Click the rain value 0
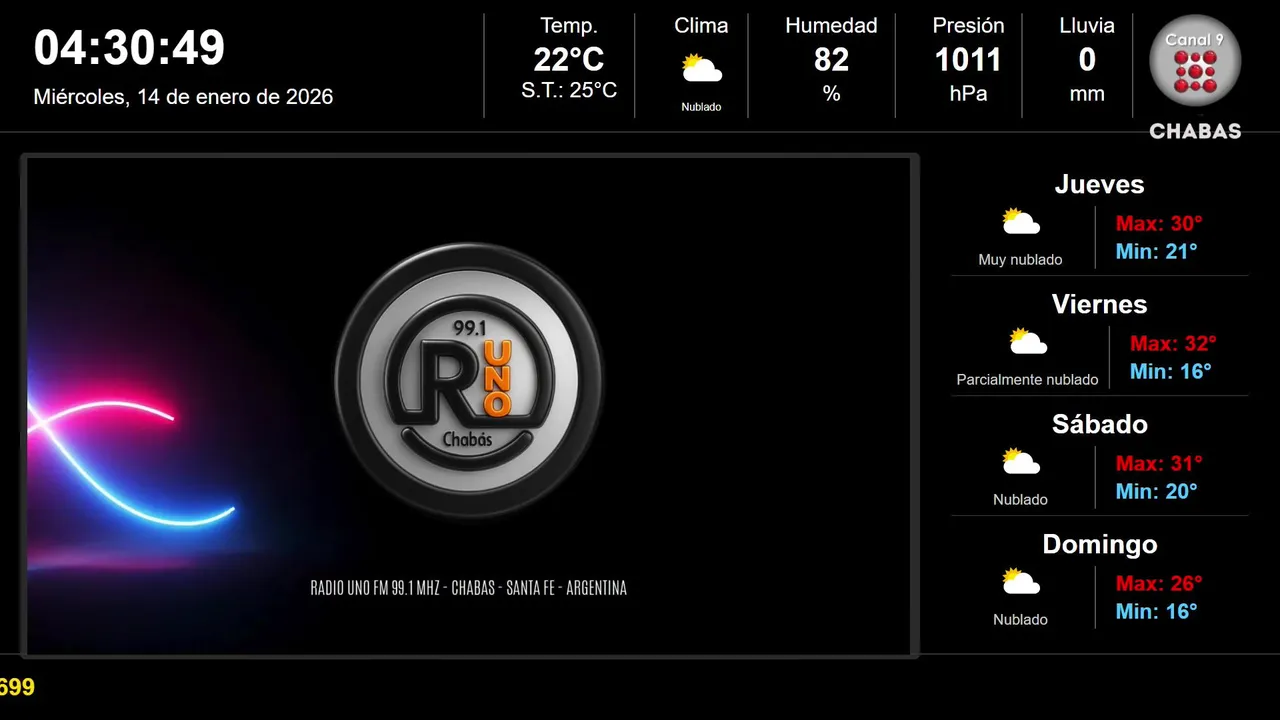The width and height of the screenshot is (1280, 720). [x=1087, y=60]
